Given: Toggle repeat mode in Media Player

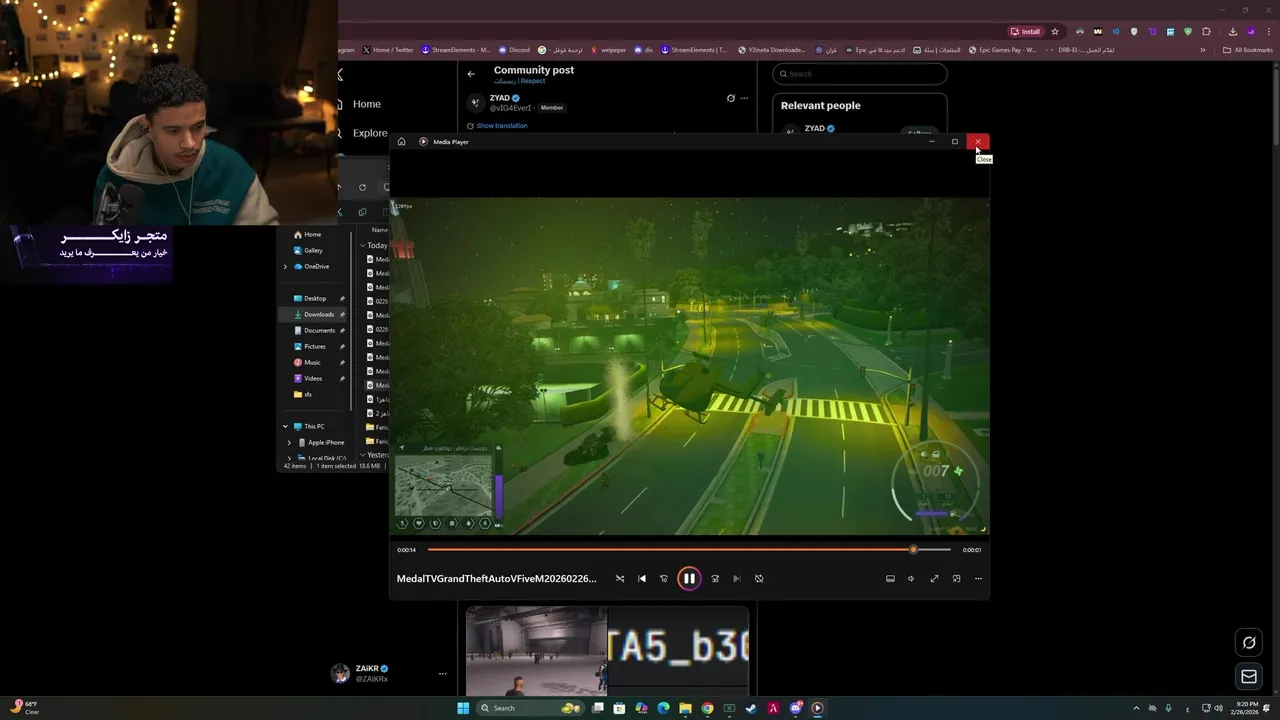Looking at the screenshot, I should point(759,578).
